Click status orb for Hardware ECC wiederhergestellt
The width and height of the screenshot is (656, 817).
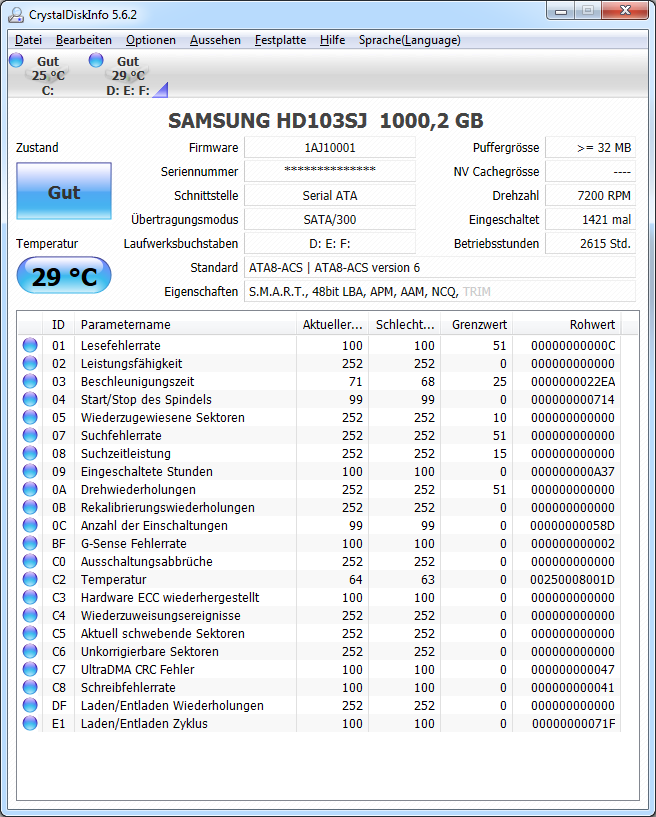30,597
